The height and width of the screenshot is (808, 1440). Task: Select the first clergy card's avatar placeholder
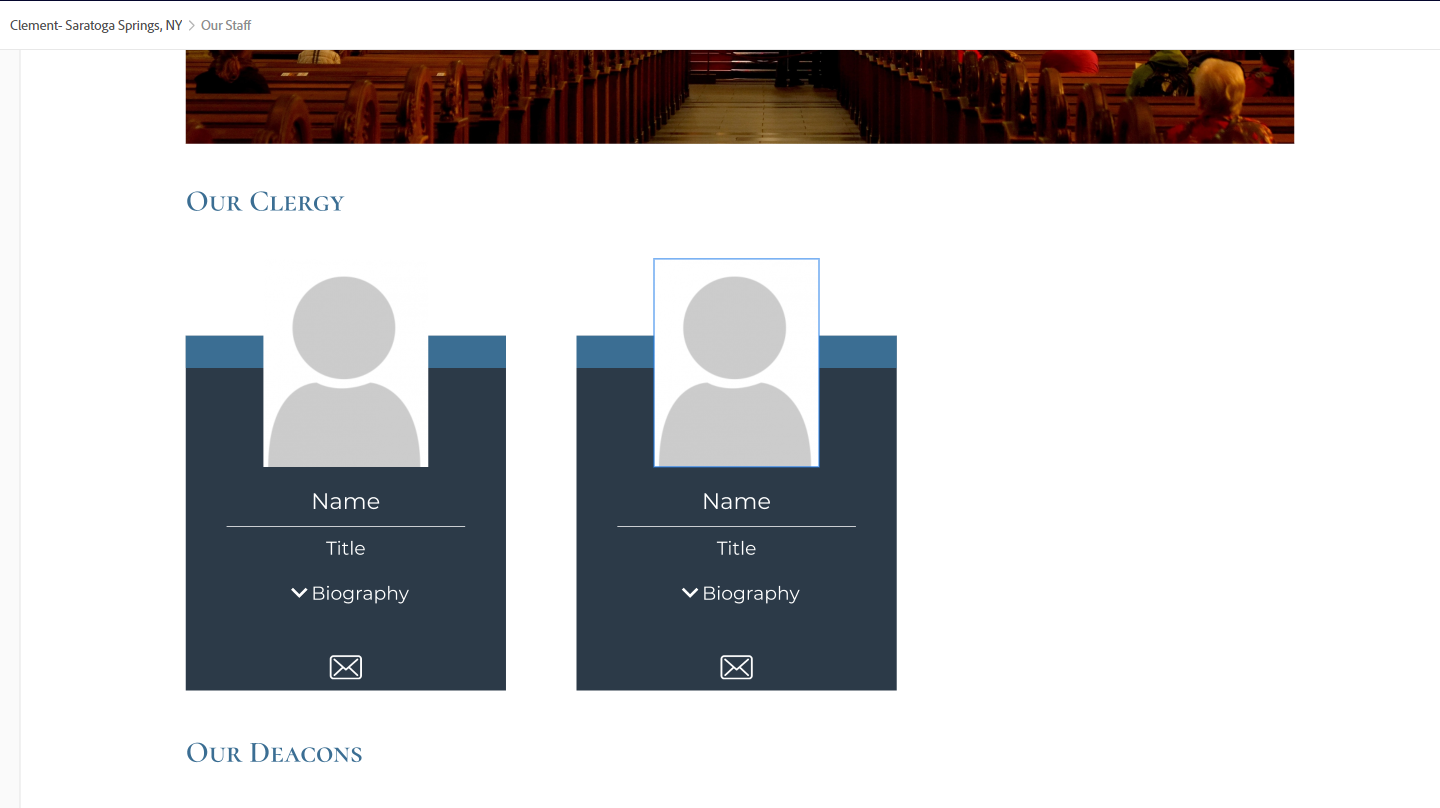click(345, 370)
